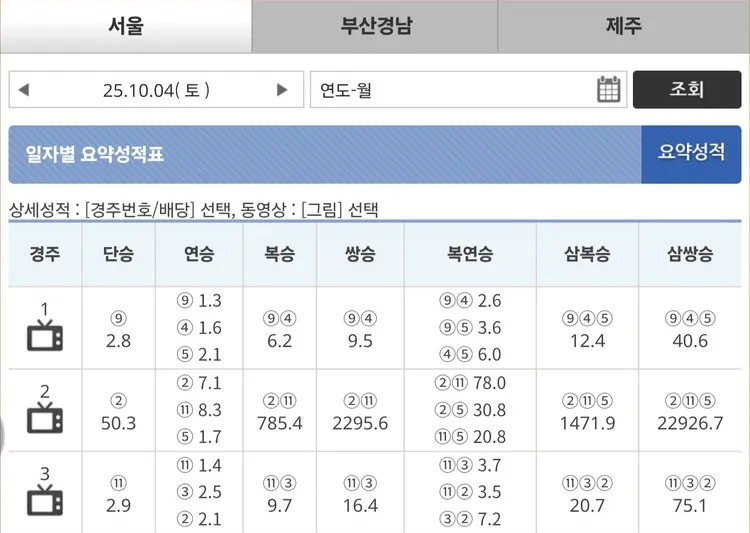Click the 연승 column header

(x=199, y=254)
